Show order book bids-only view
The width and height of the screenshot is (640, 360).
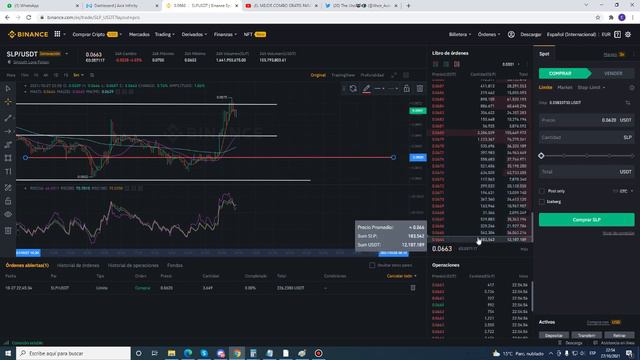(446, 64)
